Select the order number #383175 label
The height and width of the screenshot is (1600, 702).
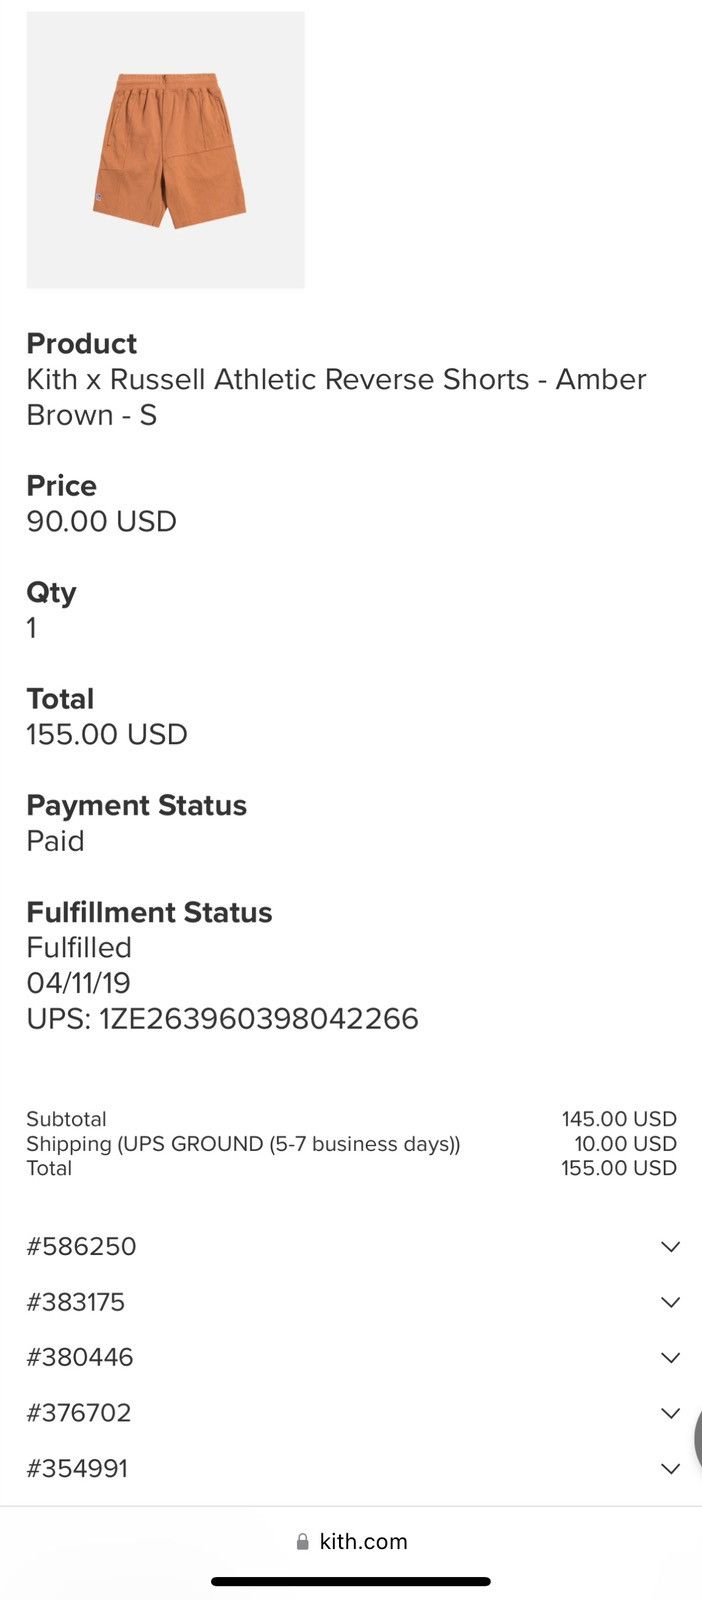pos(76,1302)
